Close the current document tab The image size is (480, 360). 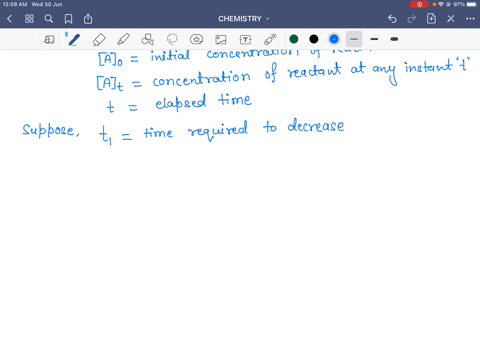[x=451, y=19]
